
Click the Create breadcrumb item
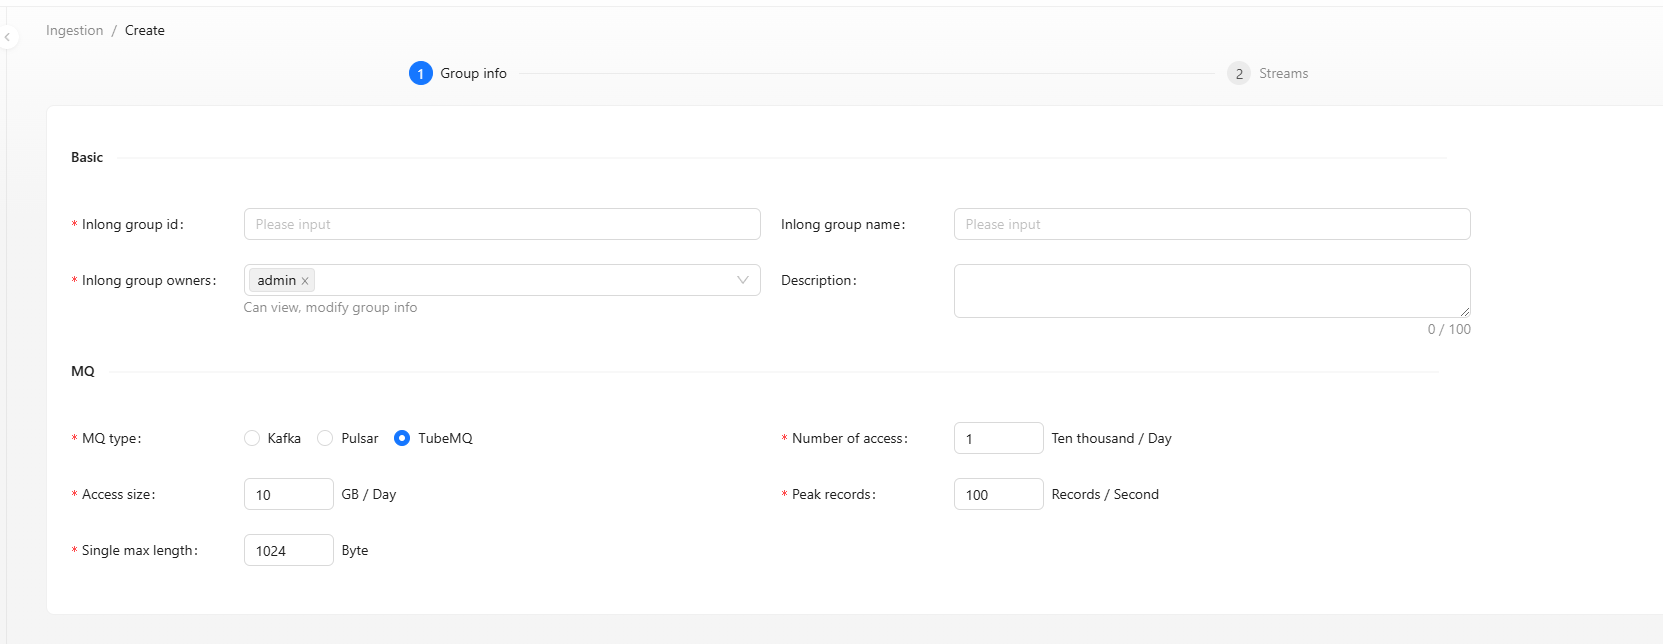point(145,30)
